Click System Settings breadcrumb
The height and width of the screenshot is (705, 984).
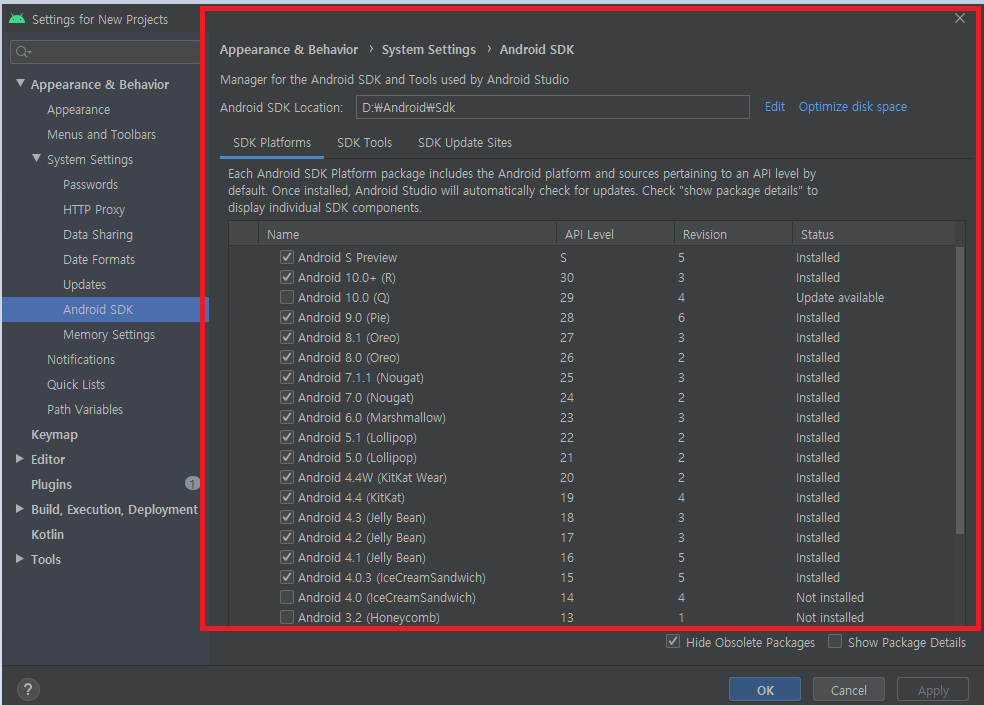429,49
